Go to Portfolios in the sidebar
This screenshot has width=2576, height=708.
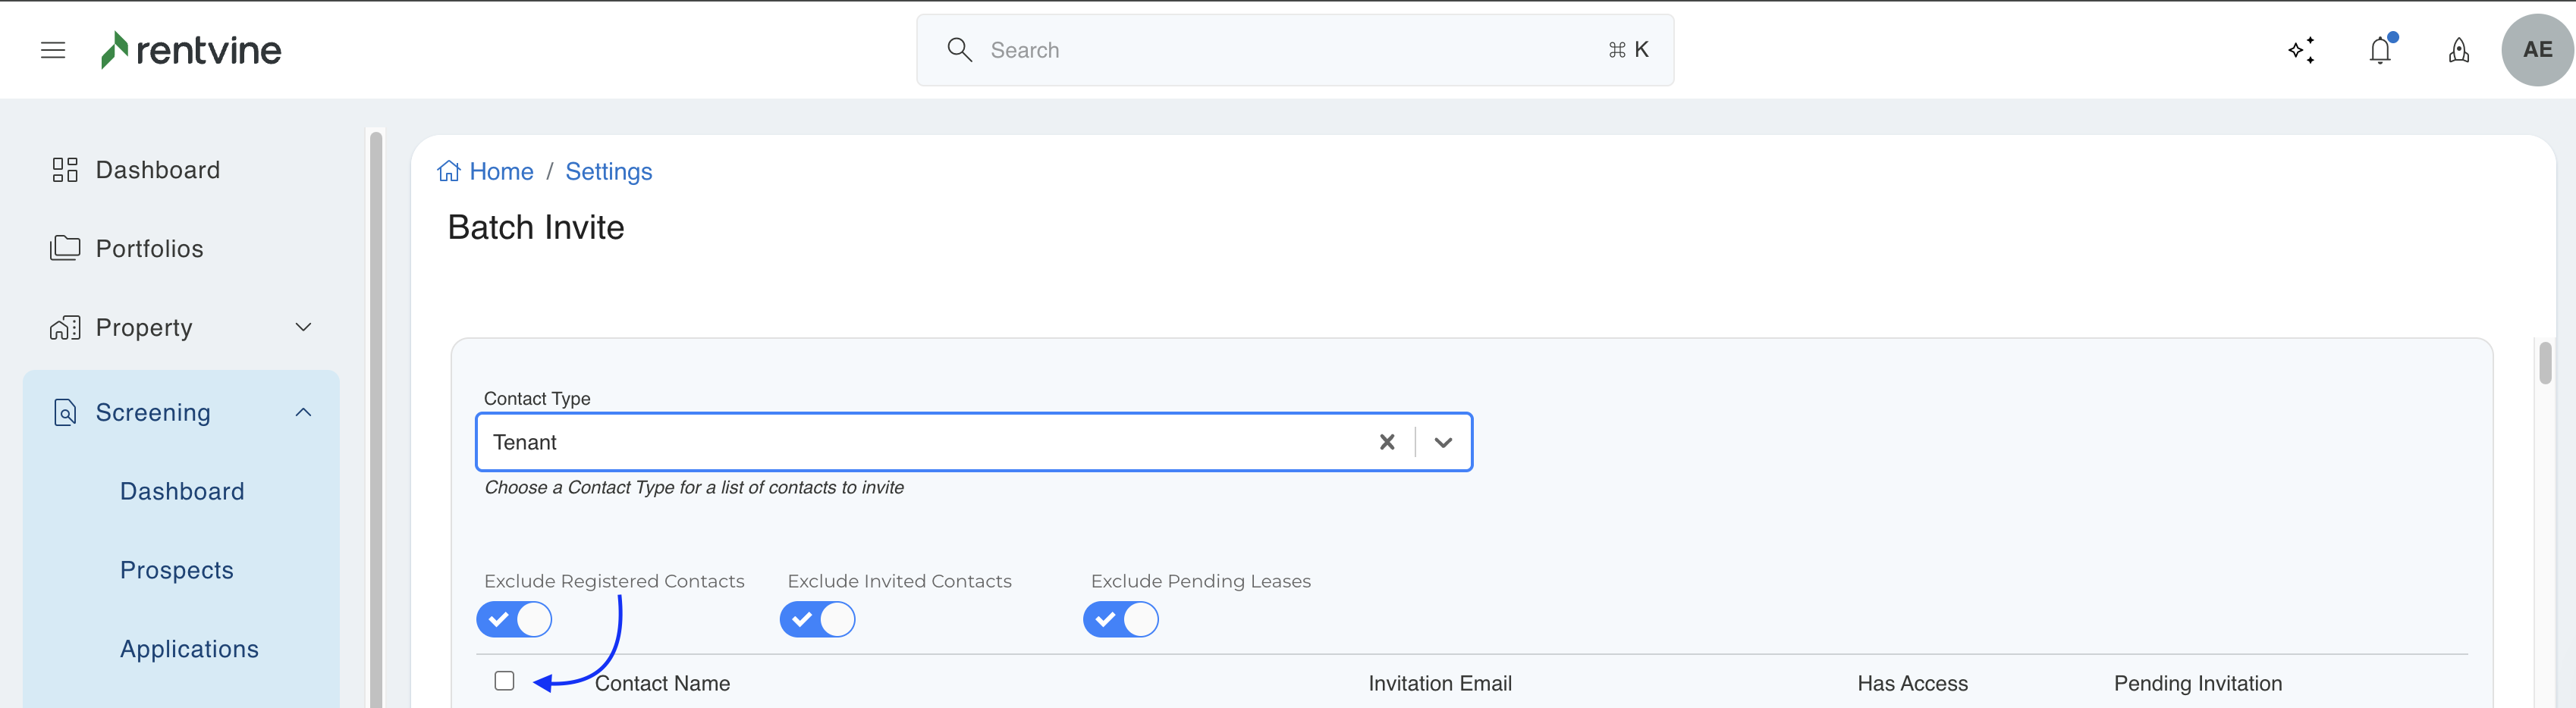[x=149, y=248]
